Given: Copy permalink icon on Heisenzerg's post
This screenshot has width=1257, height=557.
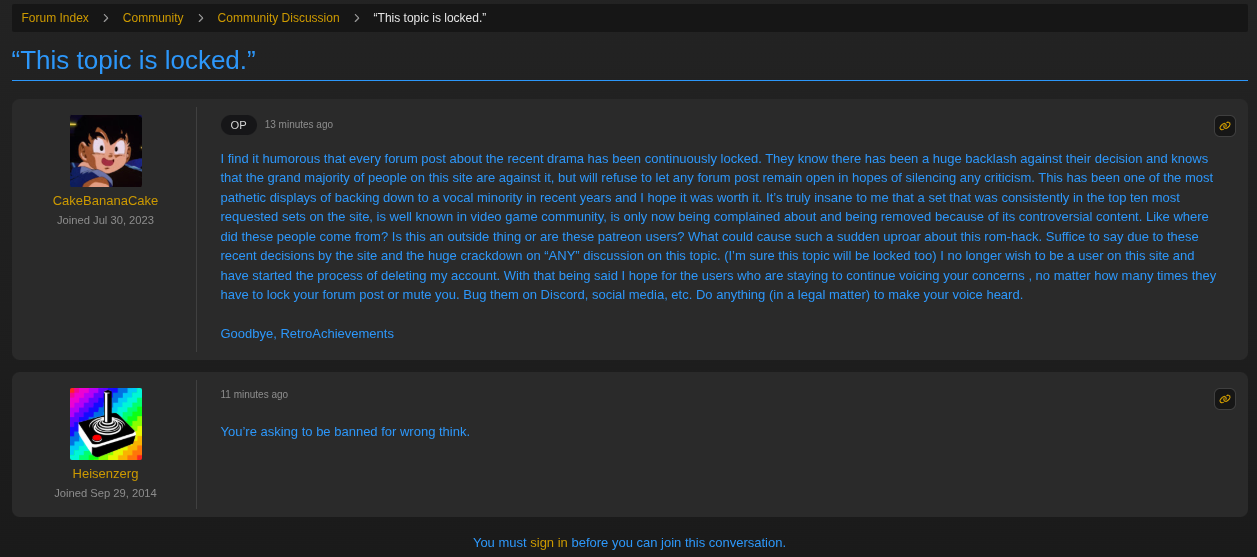Looking at the screenshot, I should (1225, 399).
